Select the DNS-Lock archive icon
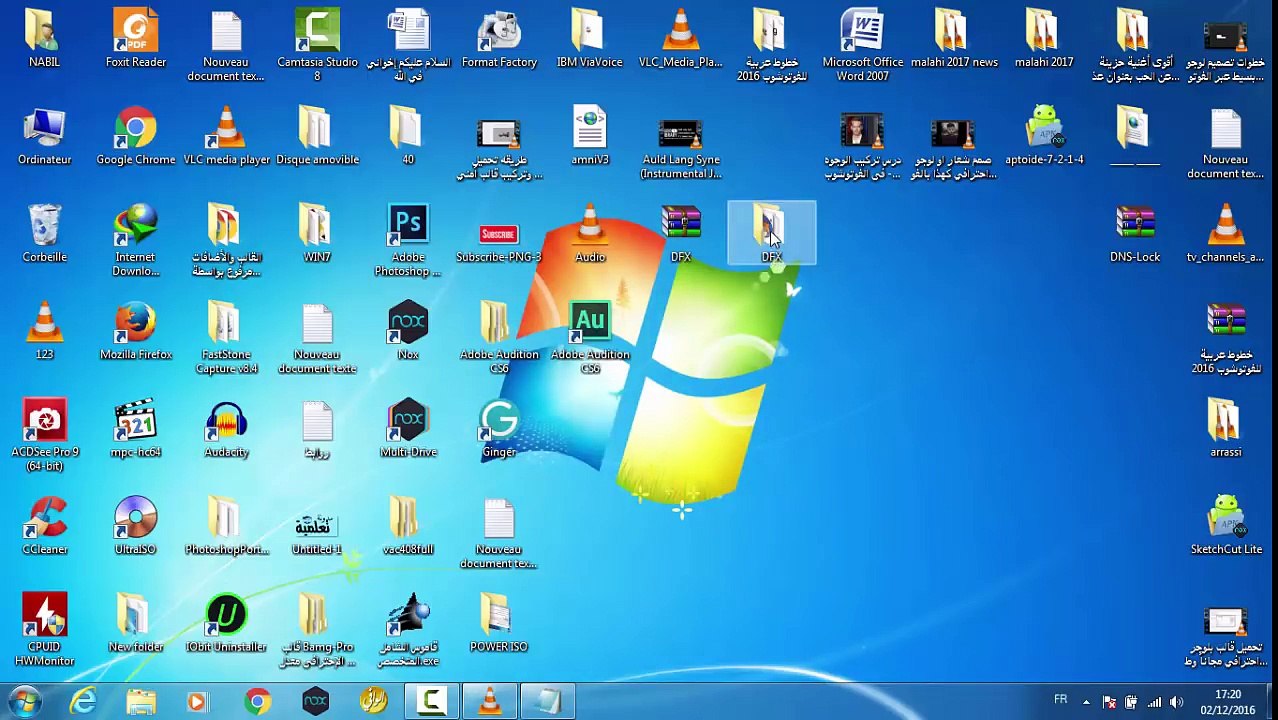This screenshot has height=720, width=1278. pyautogui.click(x=1135, y=233)
